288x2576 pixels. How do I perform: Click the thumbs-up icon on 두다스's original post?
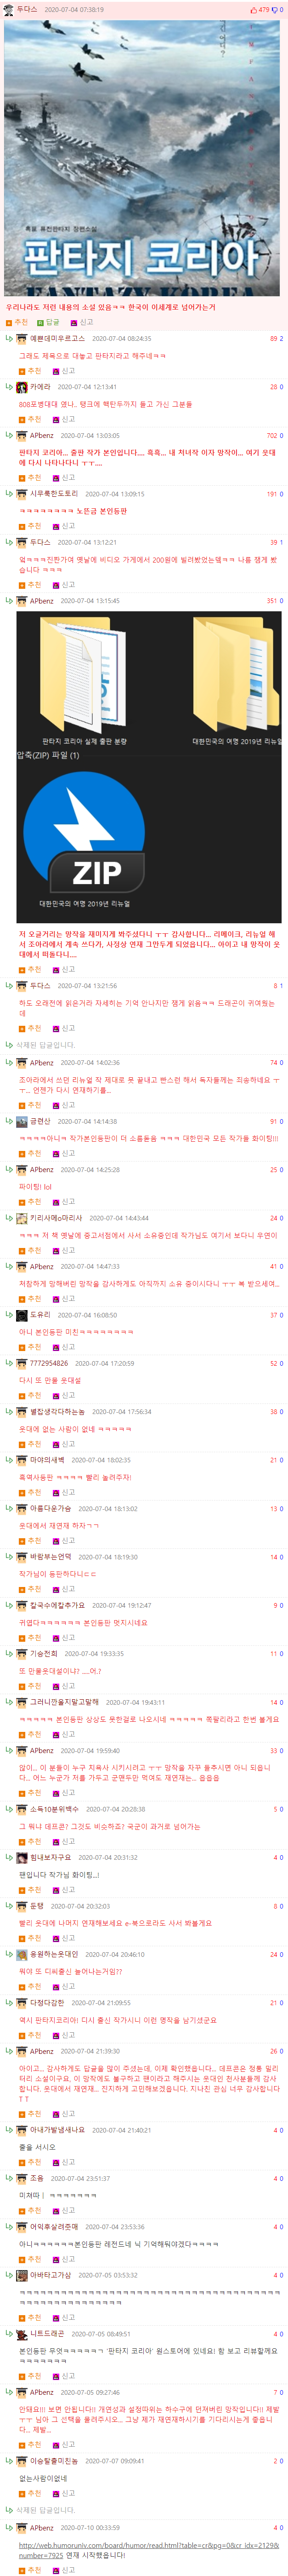pos(254,9)
